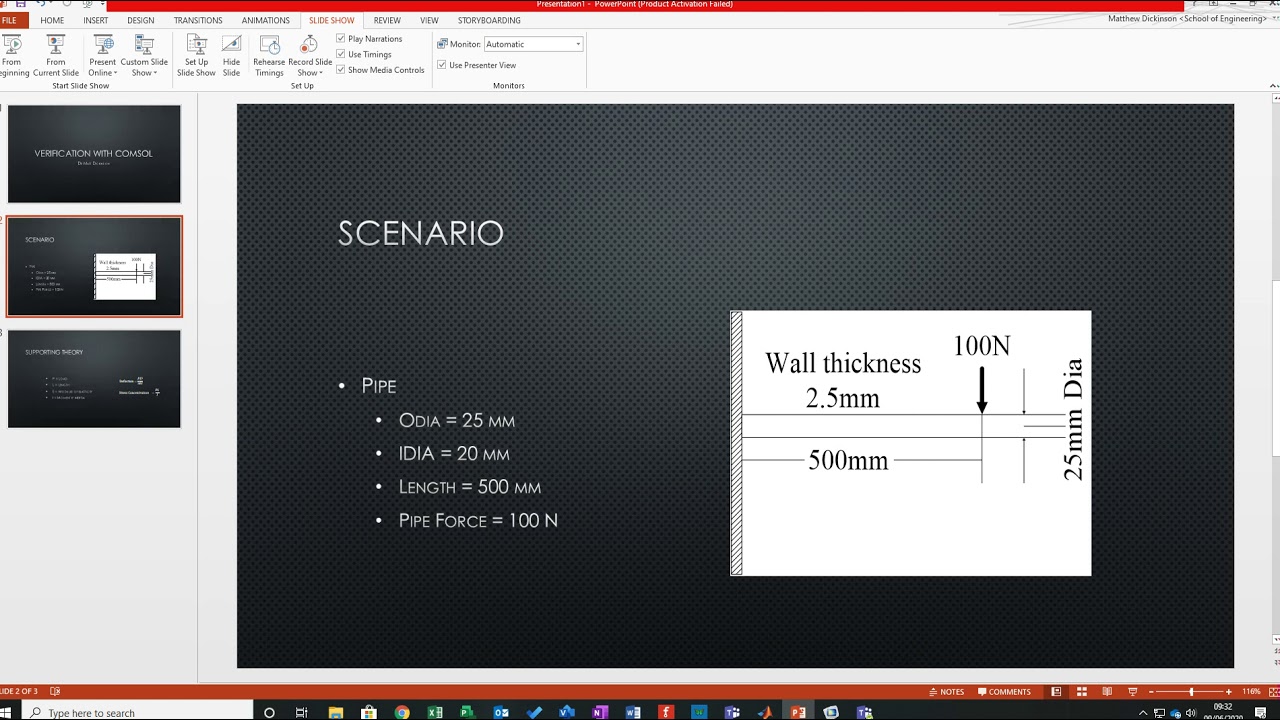Click Save icon in quick access toolbar

20,4
